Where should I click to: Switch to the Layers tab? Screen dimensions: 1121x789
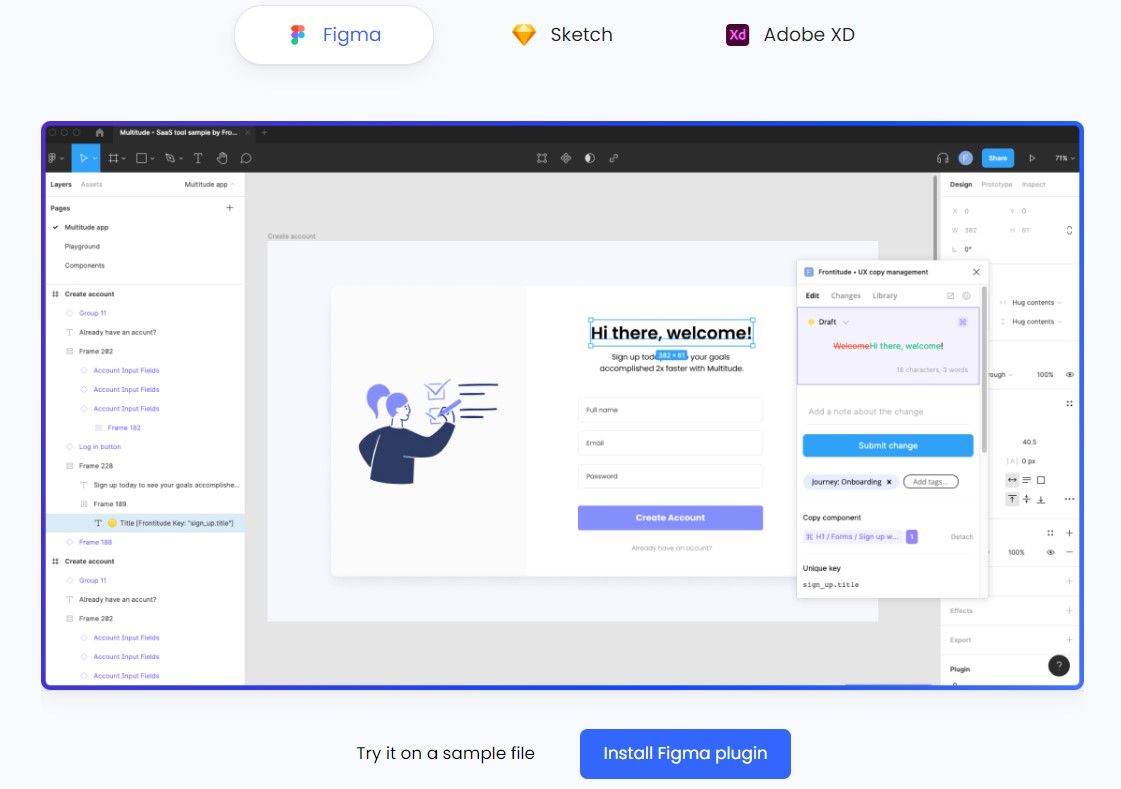coord(61,184)
